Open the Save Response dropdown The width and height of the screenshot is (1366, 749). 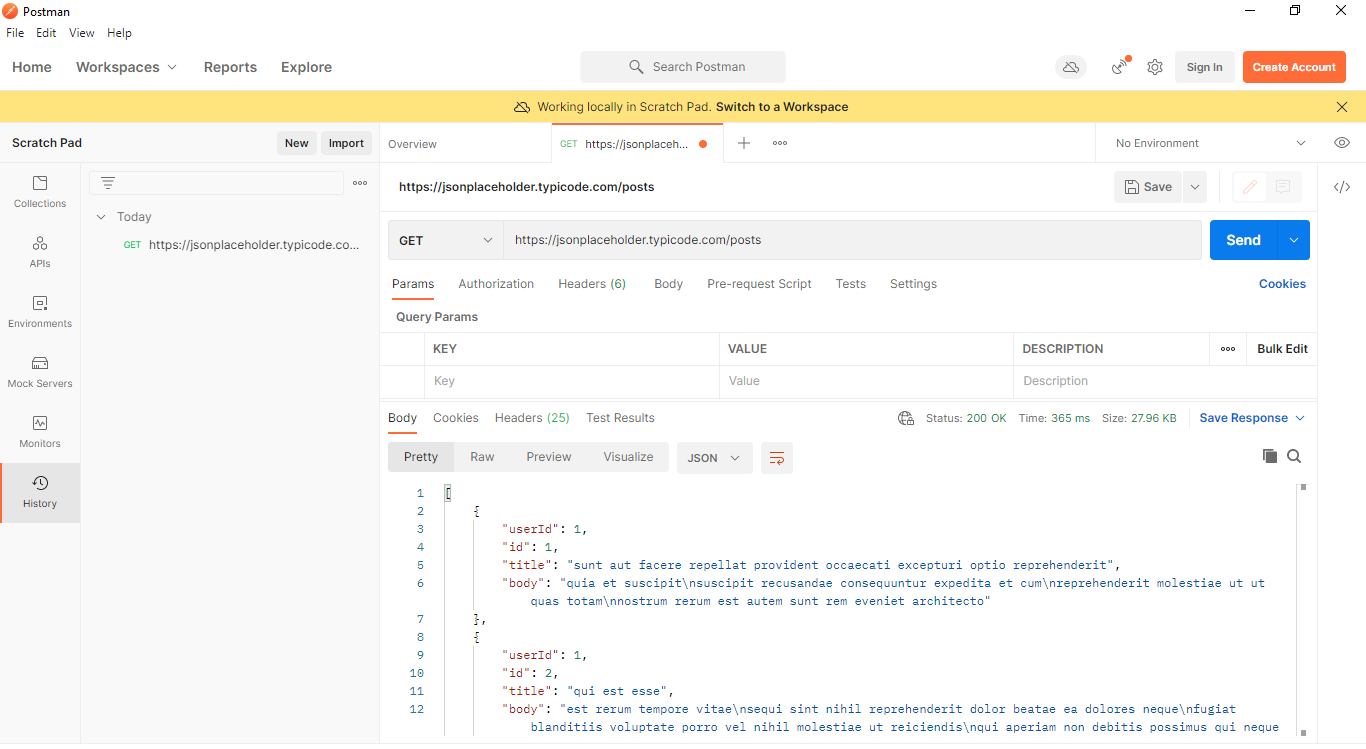[1252, 418]
